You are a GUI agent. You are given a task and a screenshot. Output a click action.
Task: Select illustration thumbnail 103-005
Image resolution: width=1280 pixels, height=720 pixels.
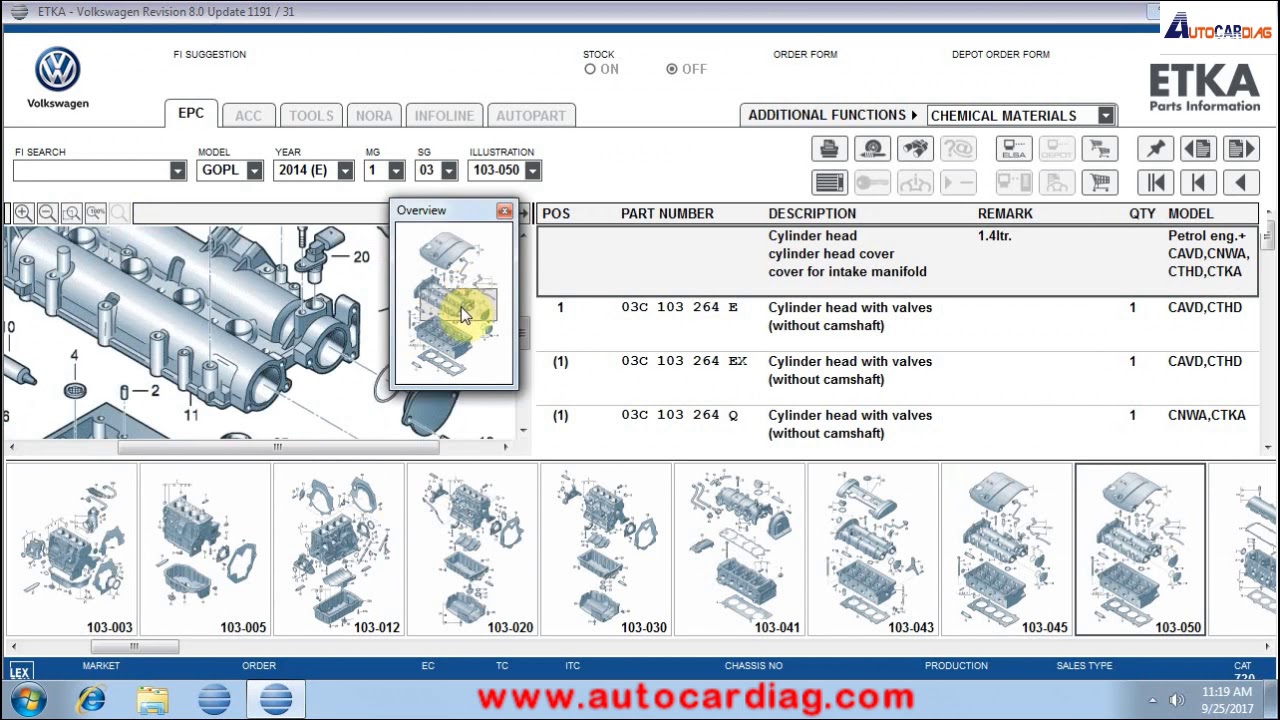(205, 550)
